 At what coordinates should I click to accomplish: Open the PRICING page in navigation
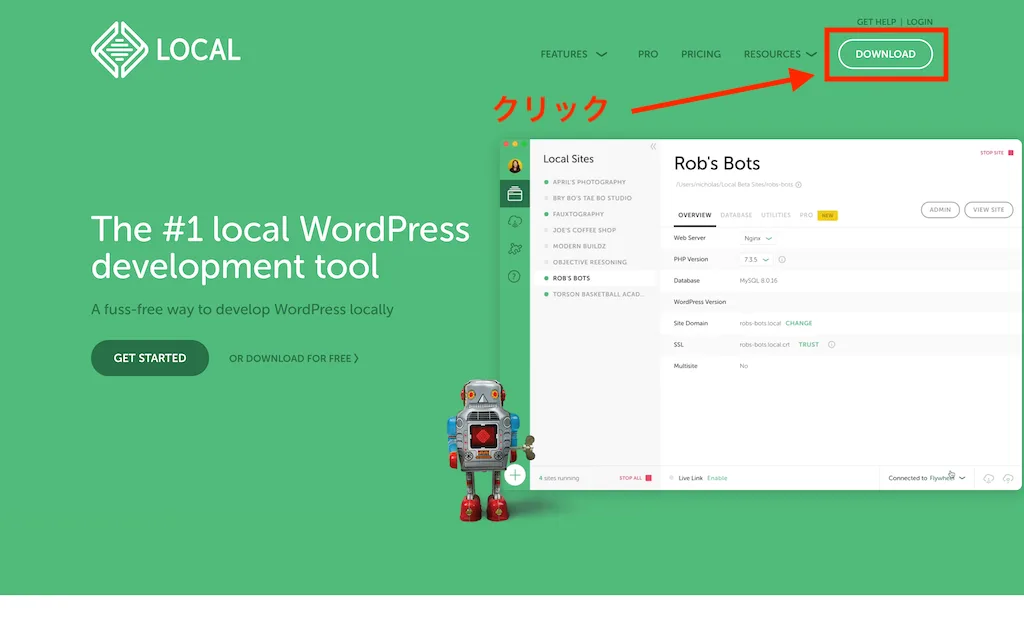[701, 54]
